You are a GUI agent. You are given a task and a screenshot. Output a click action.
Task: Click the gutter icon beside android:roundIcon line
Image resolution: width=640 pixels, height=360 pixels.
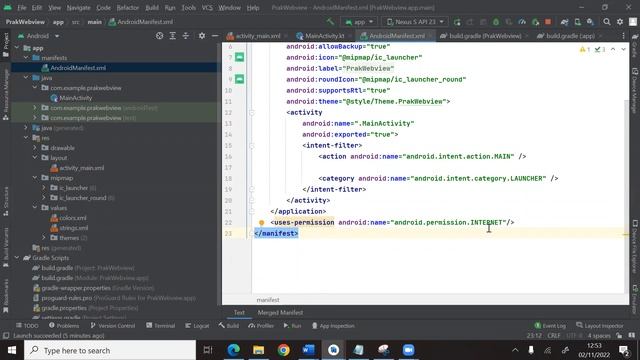[x=240, y=79]
